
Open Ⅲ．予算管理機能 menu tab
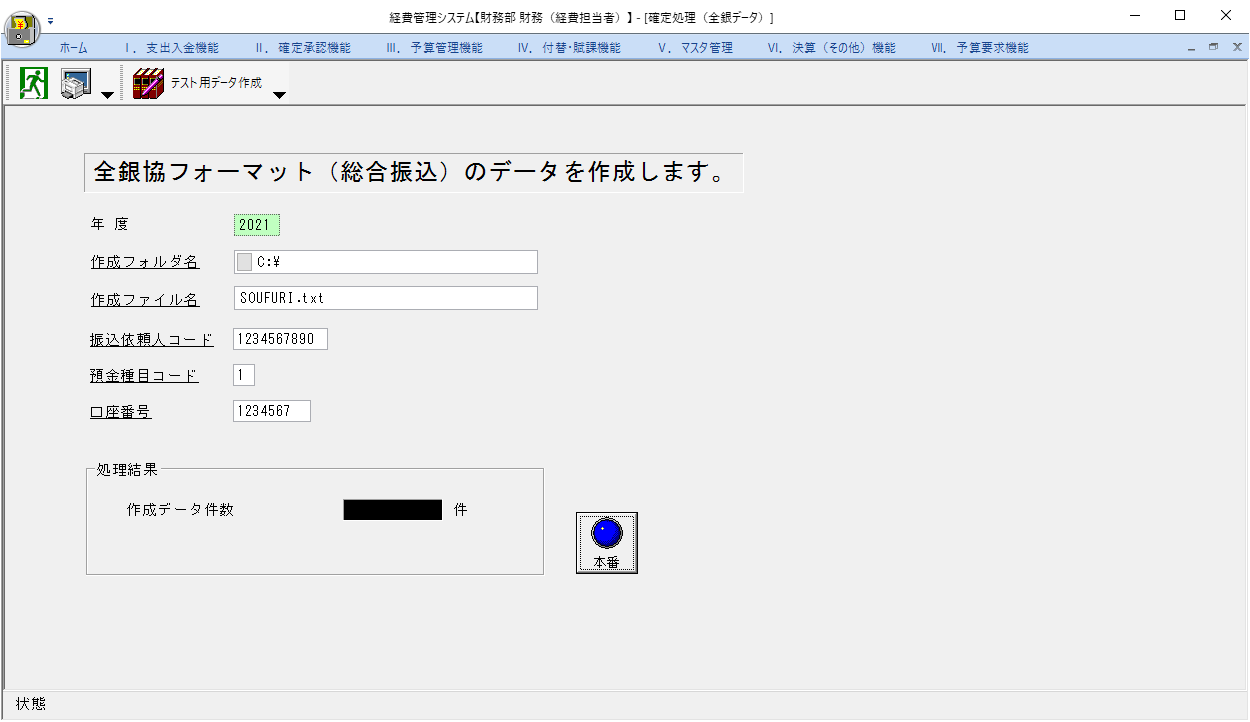coord(434,48)
